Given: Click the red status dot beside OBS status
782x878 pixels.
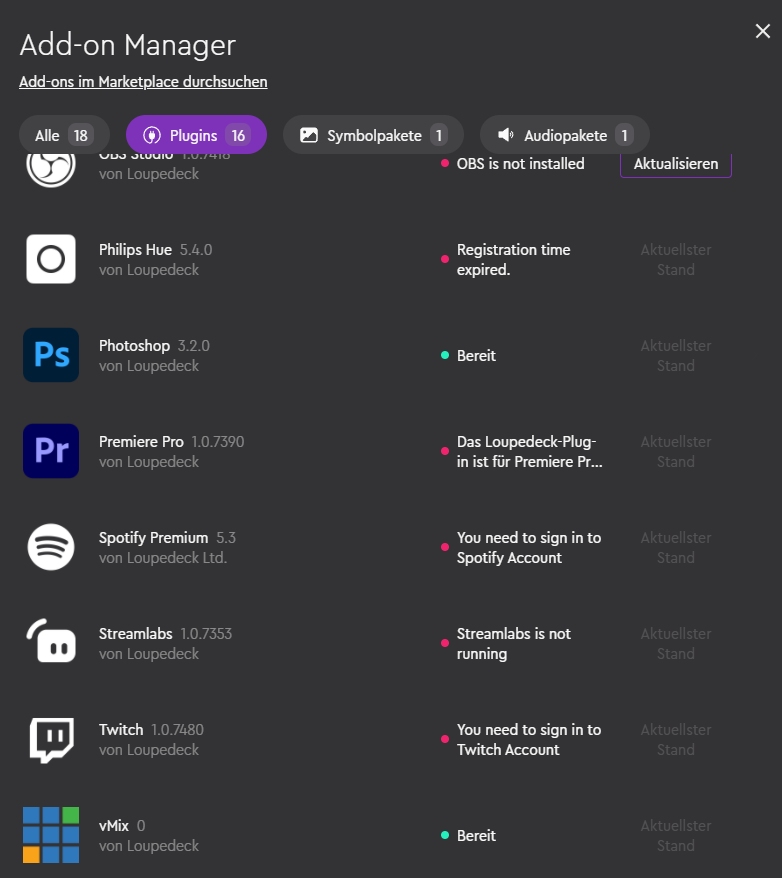Looking at the screenshot, I should pos(445,164).
